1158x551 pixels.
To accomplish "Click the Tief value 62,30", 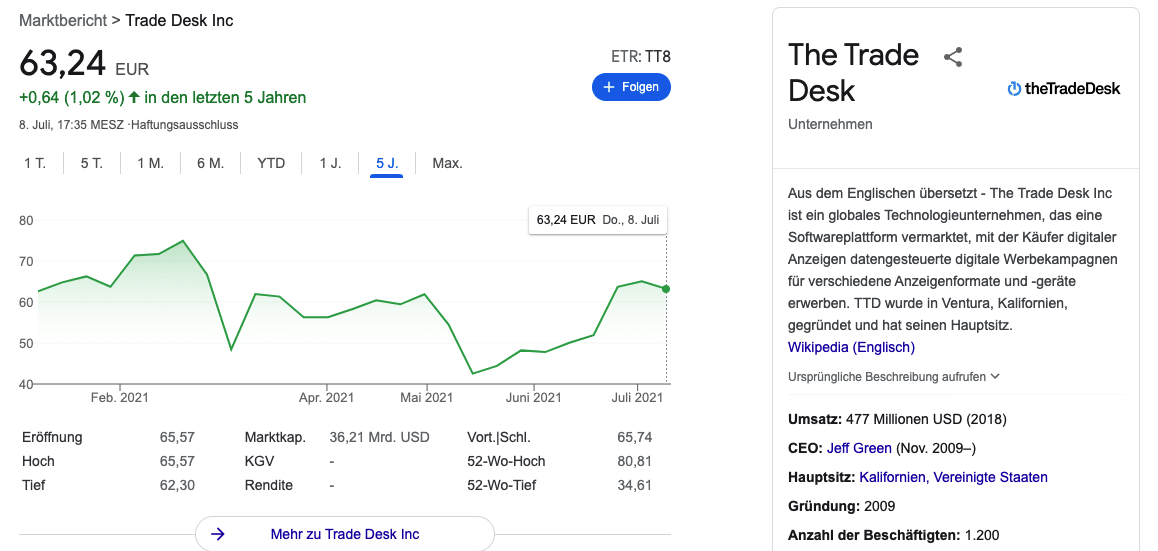I will pos(177,485).
